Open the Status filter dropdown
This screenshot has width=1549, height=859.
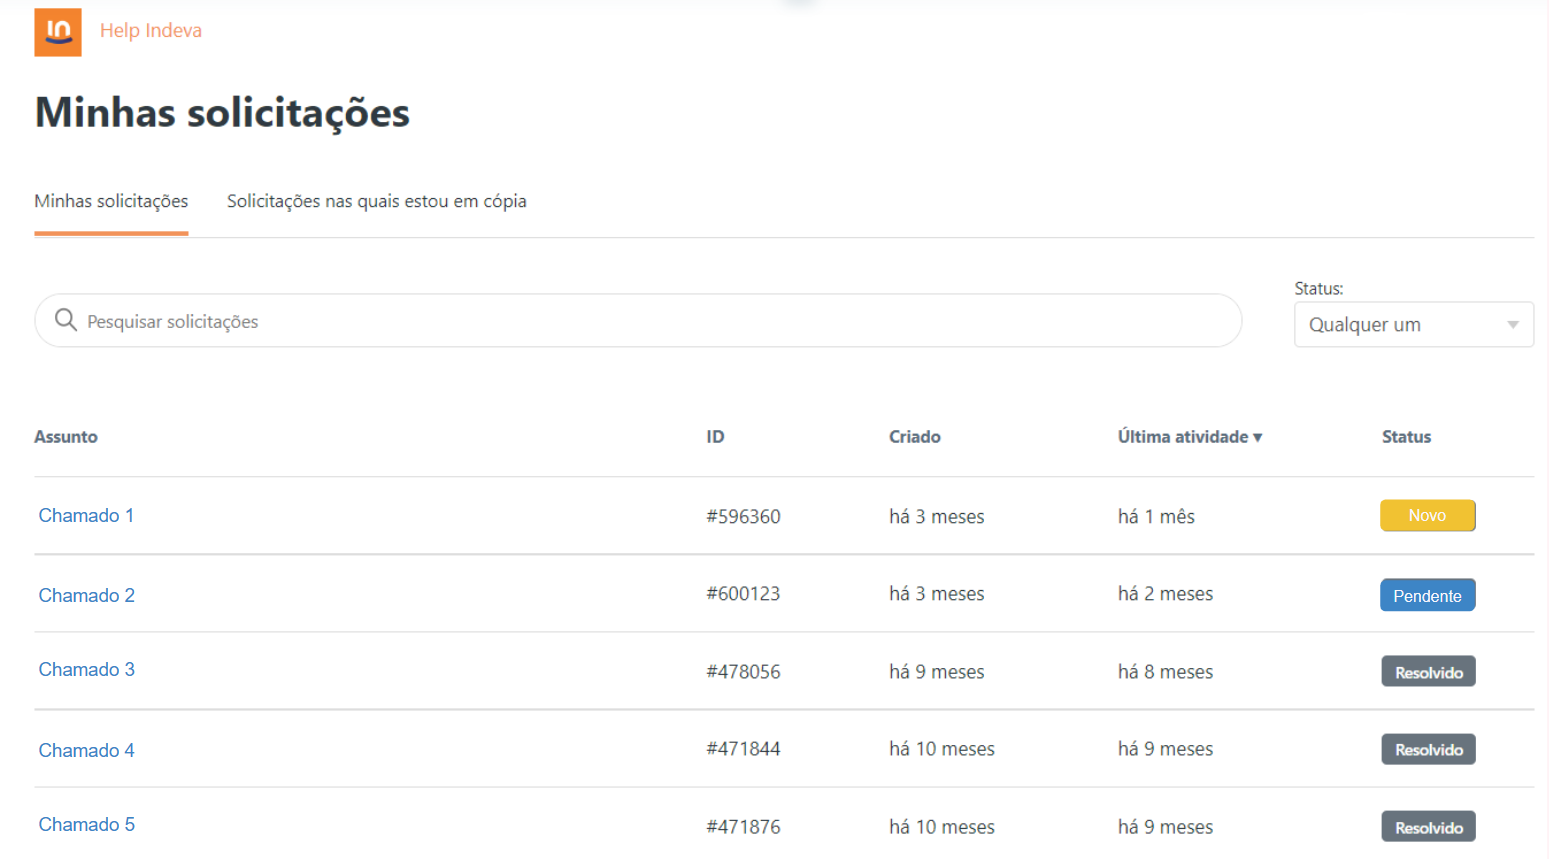tap(1400, 325)
